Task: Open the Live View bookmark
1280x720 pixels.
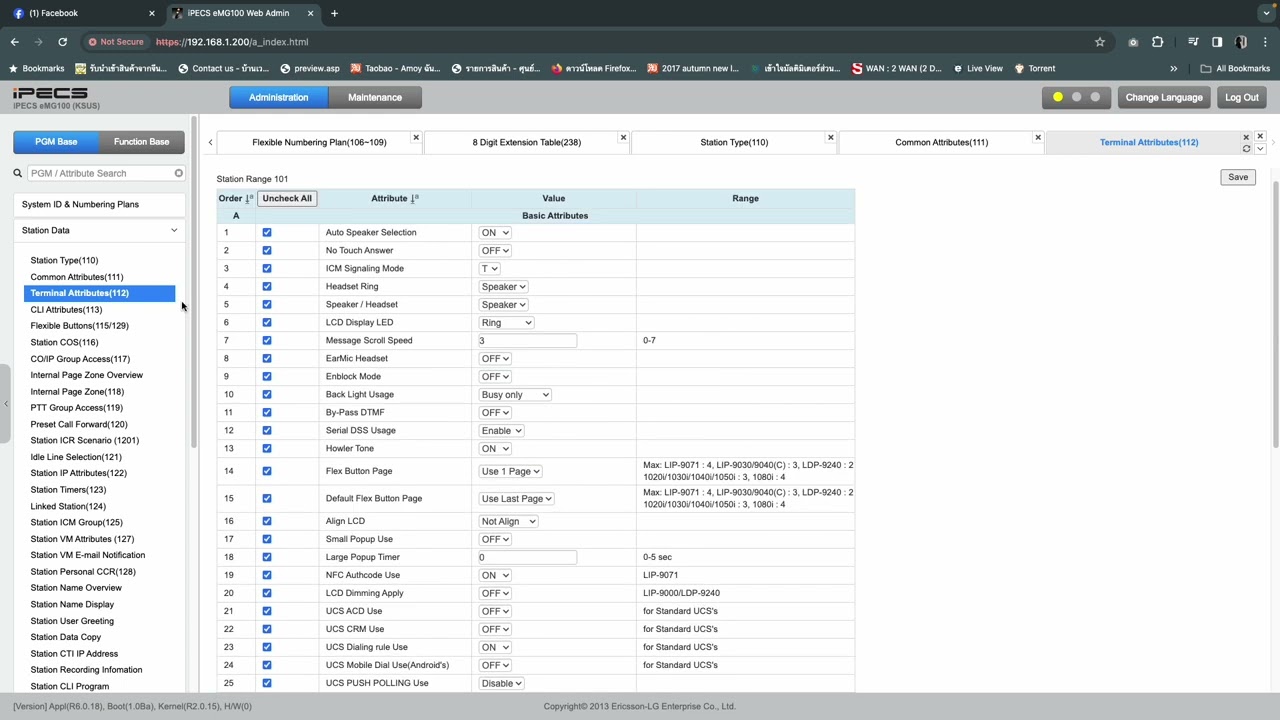Action: [978, 69]
